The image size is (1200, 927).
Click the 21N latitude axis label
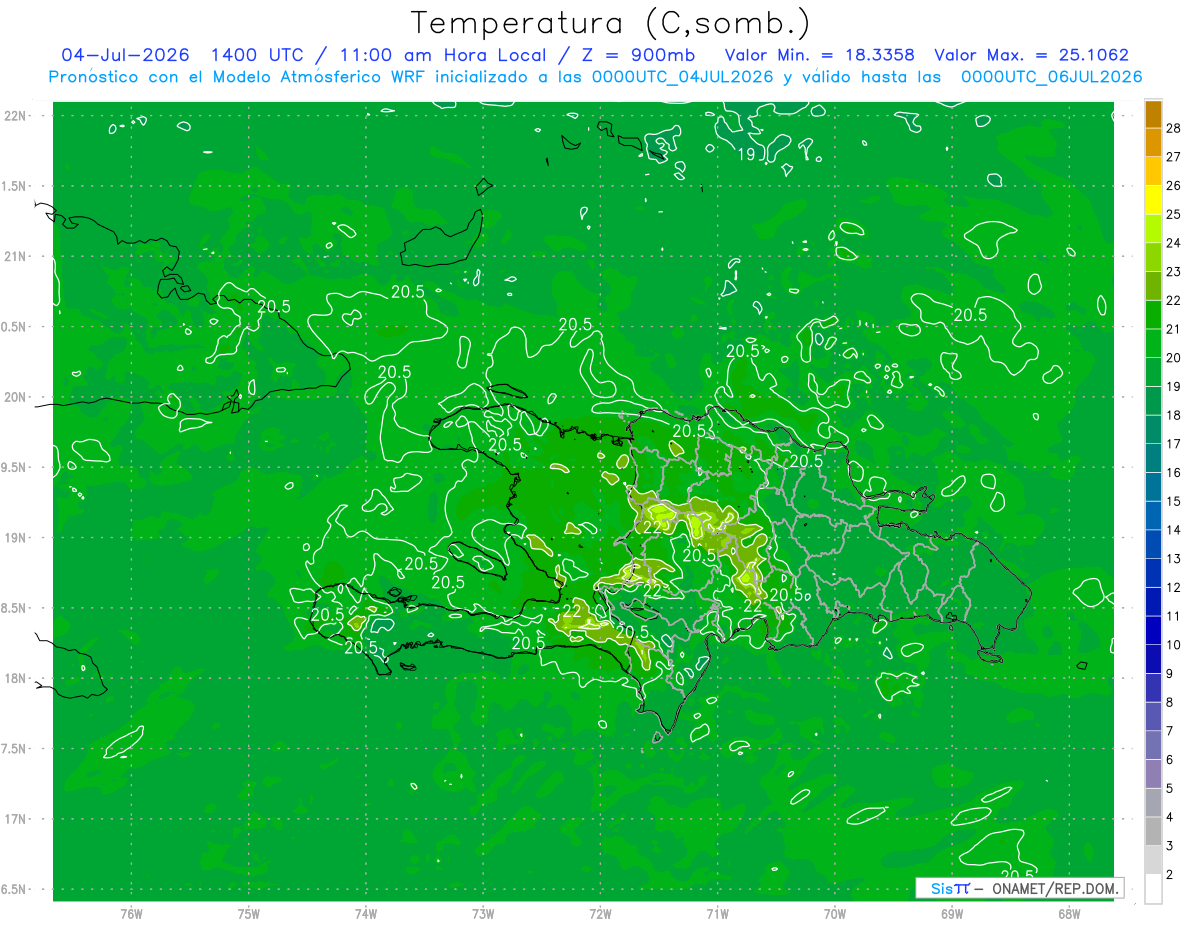[x=16, y=256]
